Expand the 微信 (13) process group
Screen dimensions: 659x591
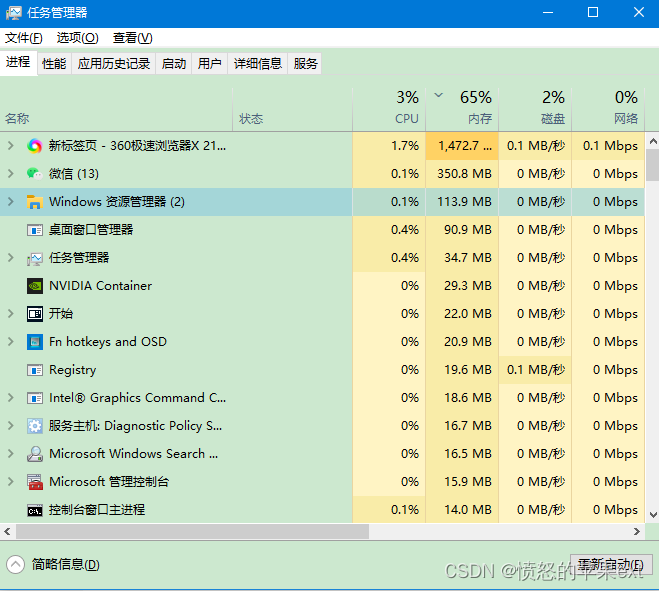coord(11,174)
